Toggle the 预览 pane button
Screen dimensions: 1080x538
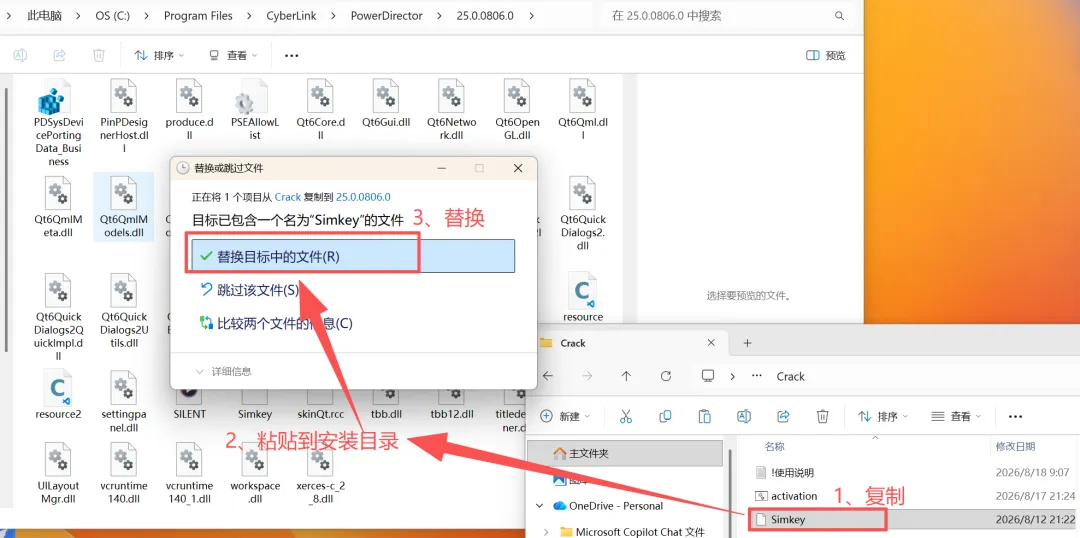click(x=825, y=55)
